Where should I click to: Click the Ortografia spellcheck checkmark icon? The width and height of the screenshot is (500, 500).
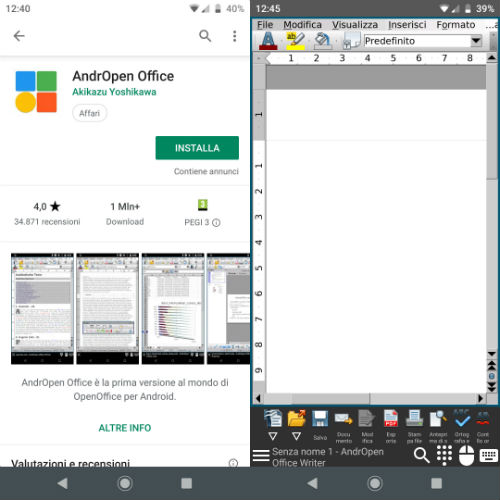point(462,418)
